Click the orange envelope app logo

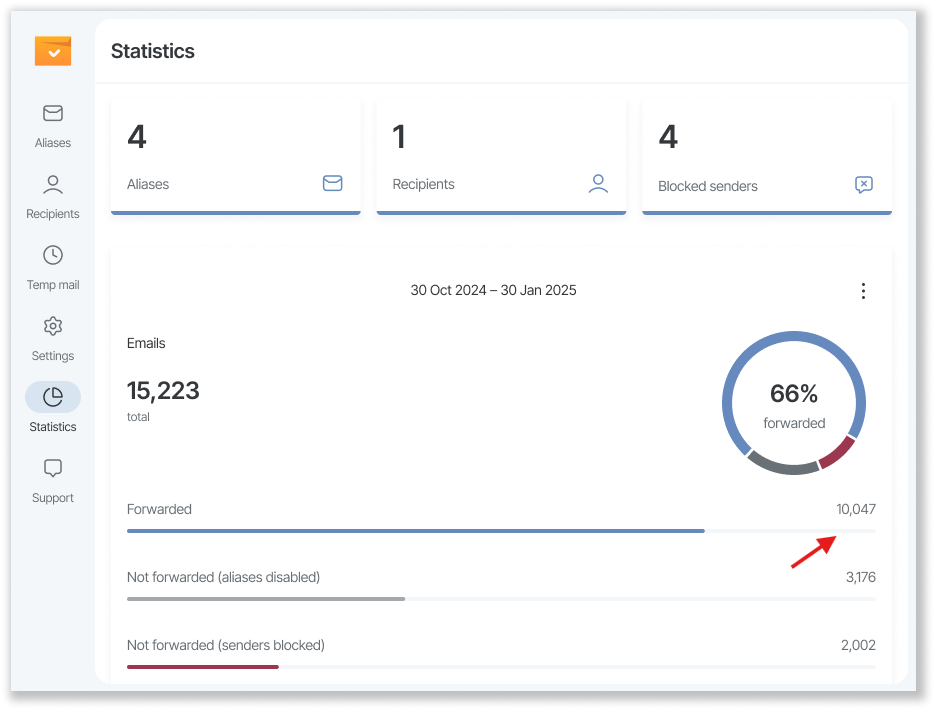53,51
